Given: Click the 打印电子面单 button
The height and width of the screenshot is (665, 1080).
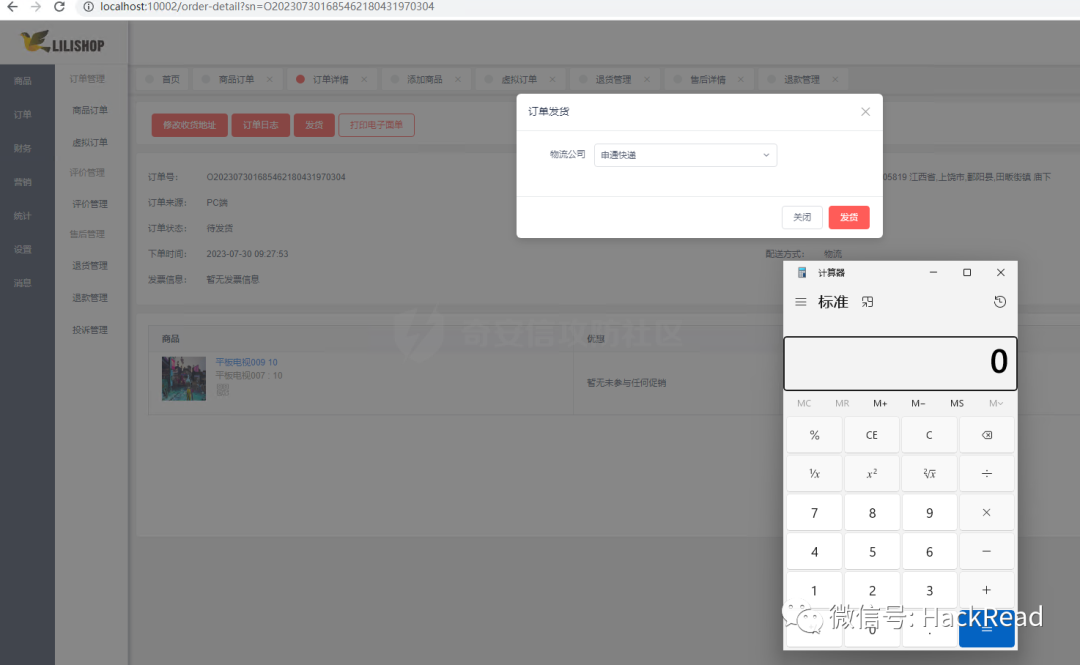Looking at the screenshot, I should [x=376, y=124].
